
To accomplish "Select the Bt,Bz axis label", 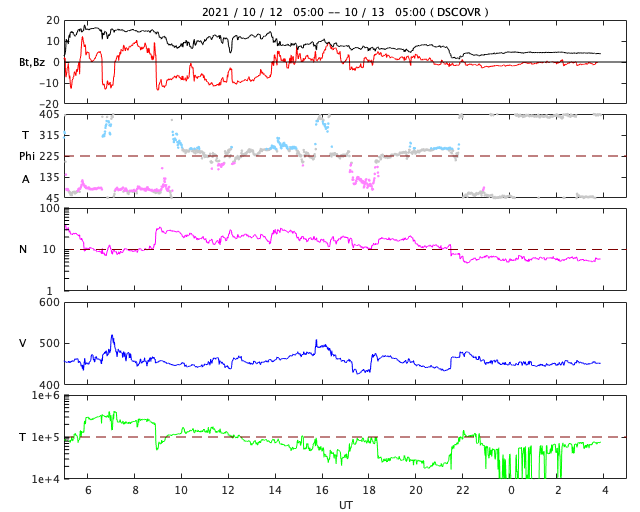I will (32, 62).
